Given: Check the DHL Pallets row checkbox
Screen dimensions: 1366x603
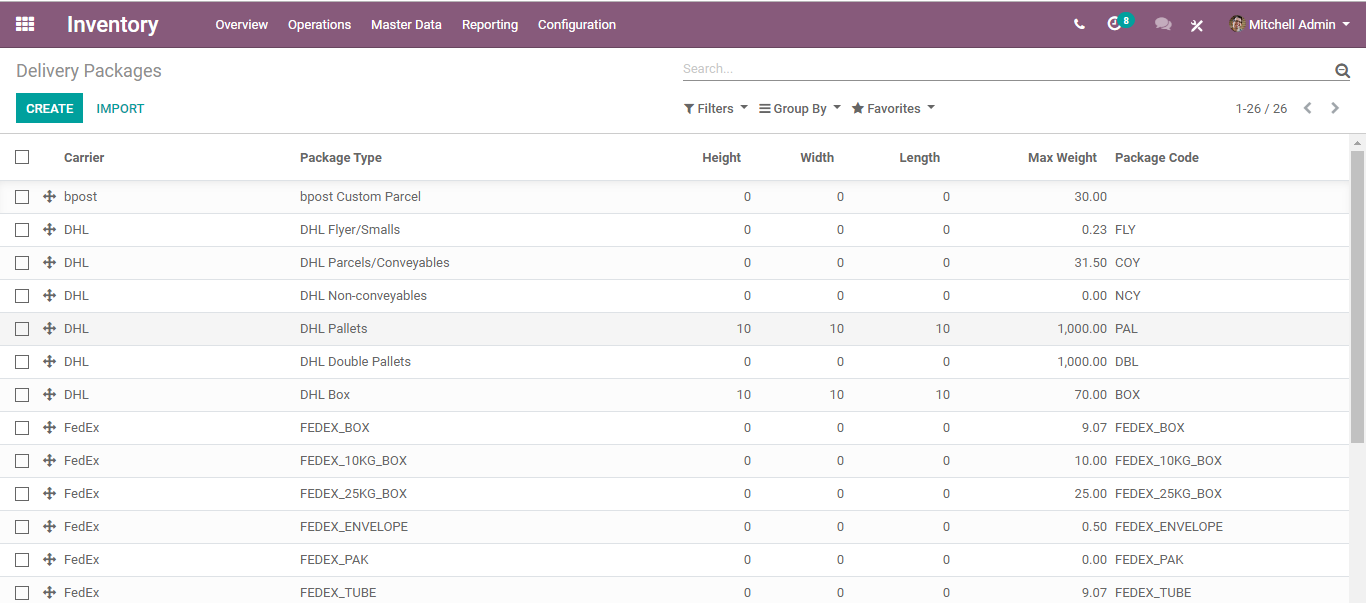Looking at the screenshot, I should (22, 329).
